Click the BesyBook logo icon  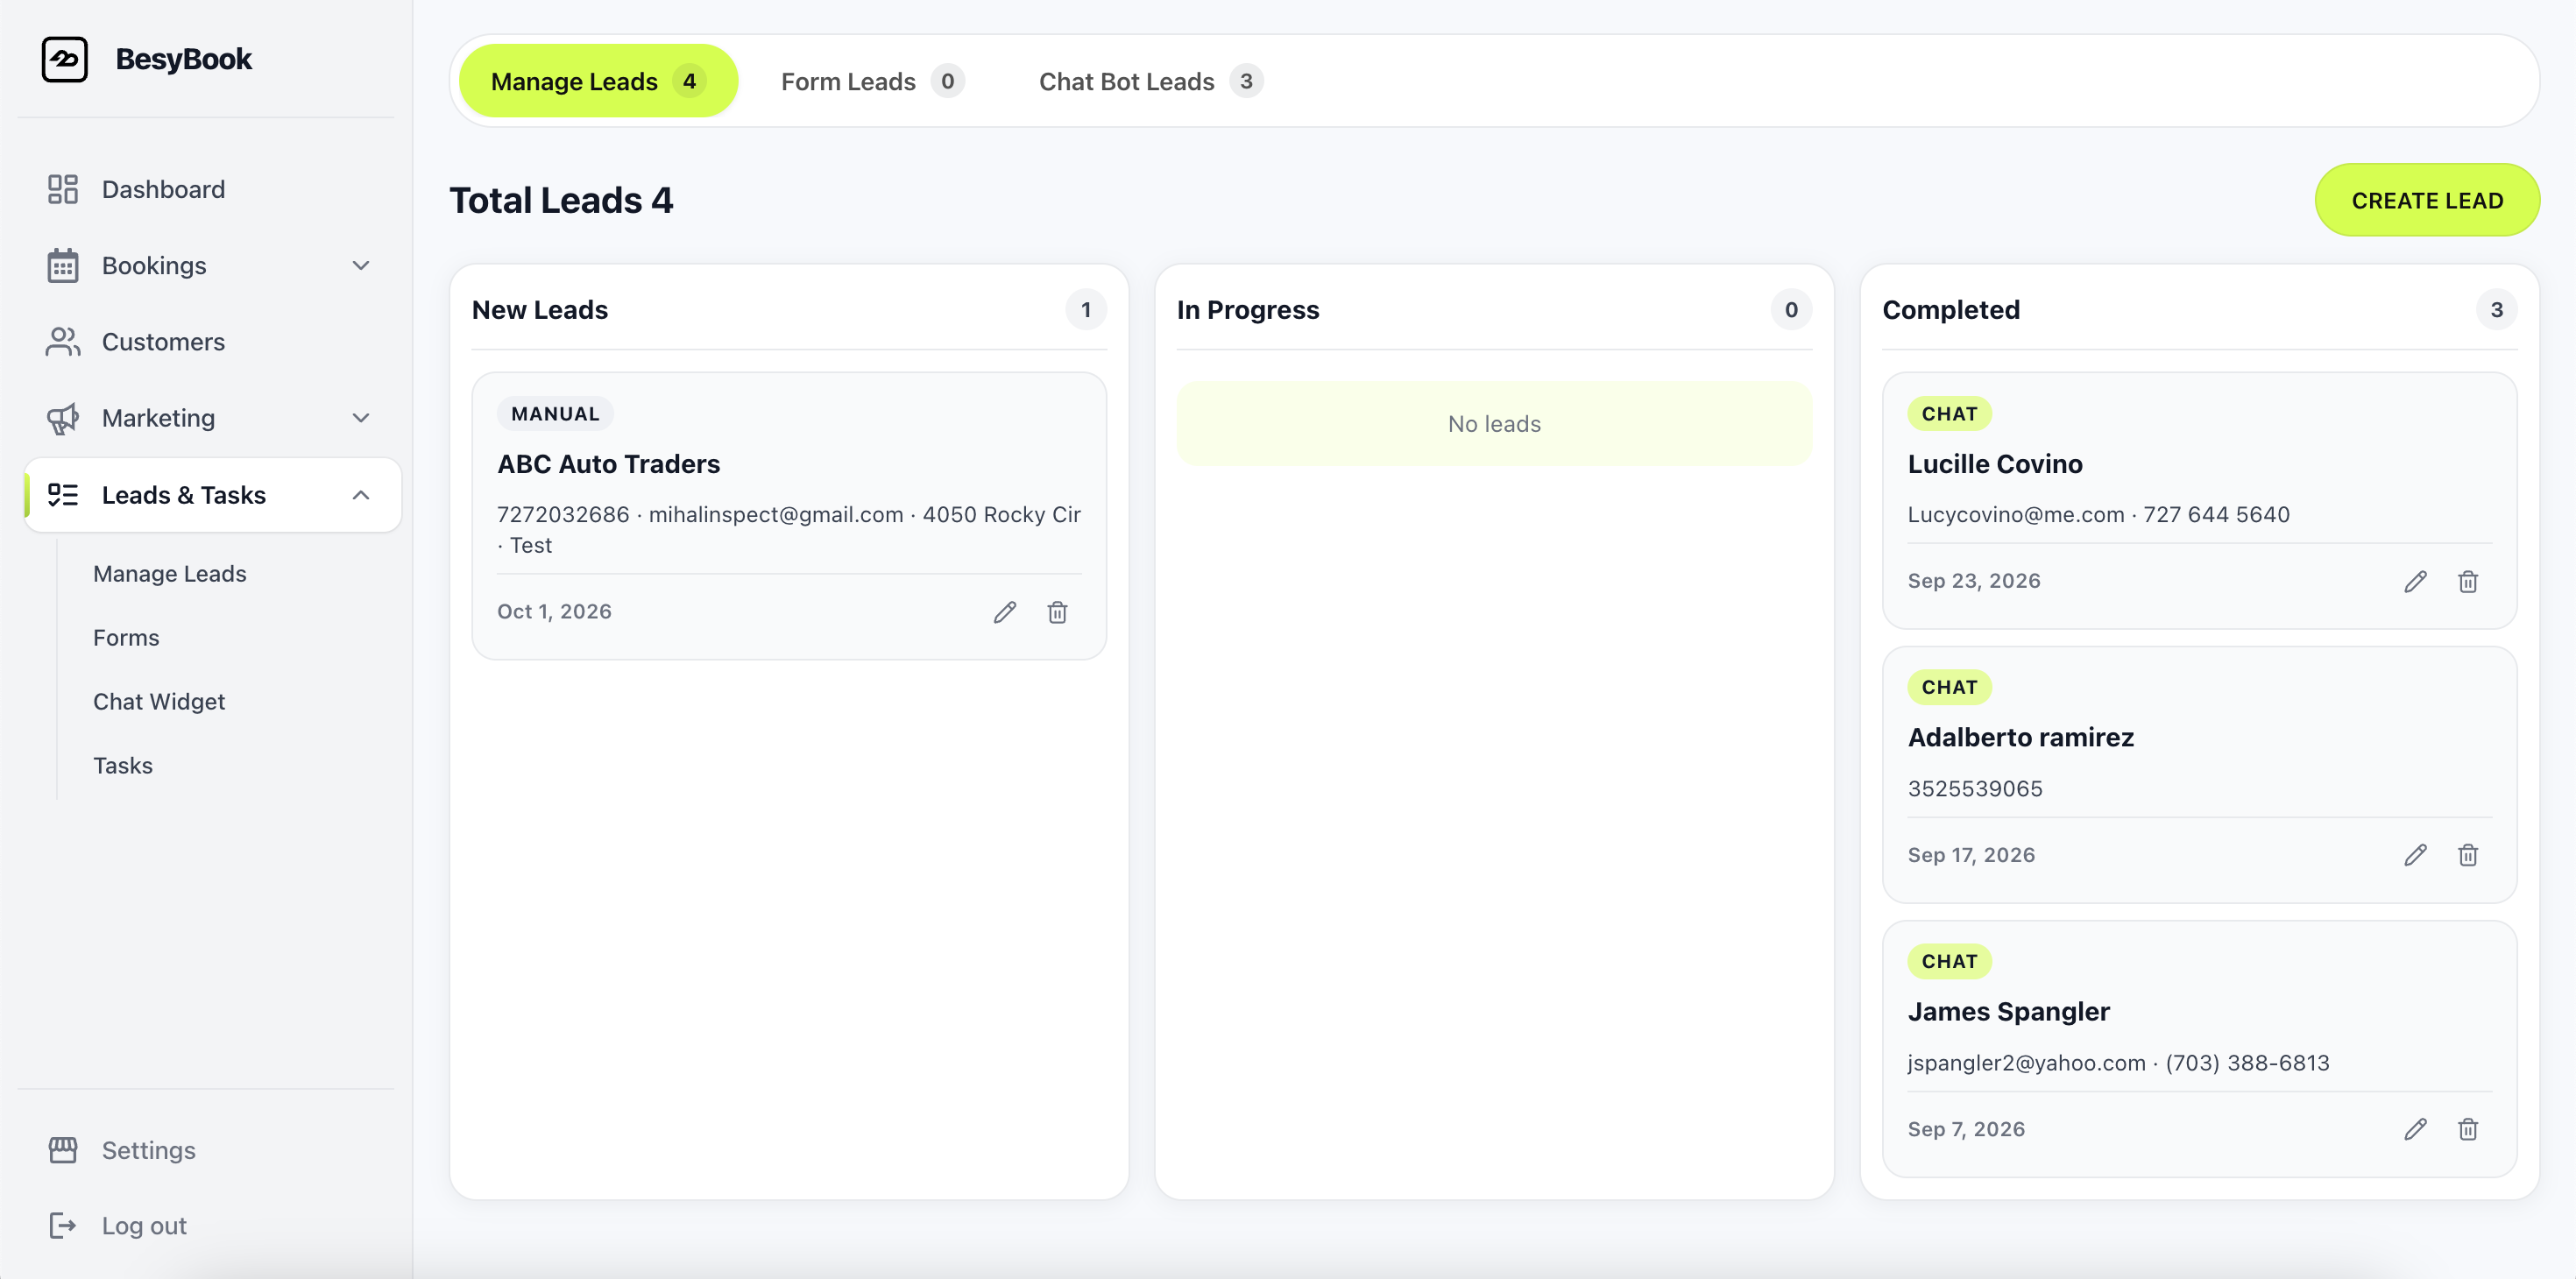pos(64,59)
